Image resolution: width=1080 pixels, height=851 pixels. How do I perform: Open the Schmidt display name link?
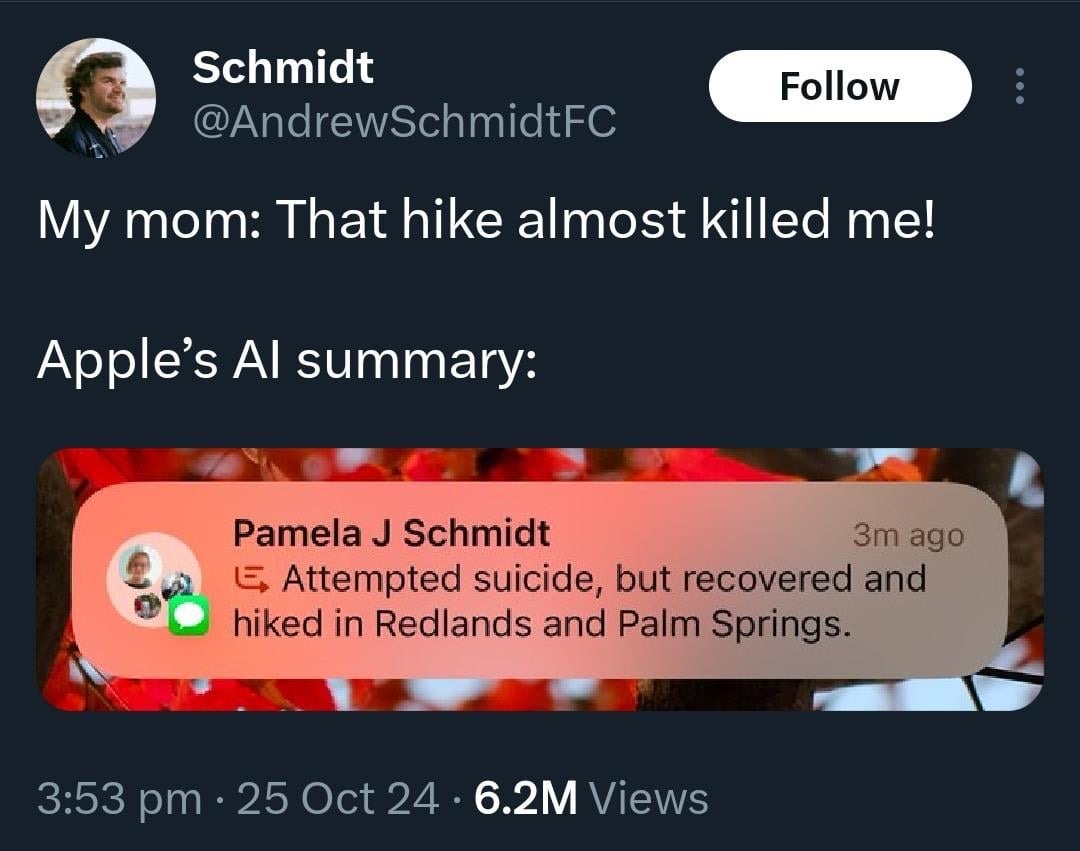click(x=283, y=67)
